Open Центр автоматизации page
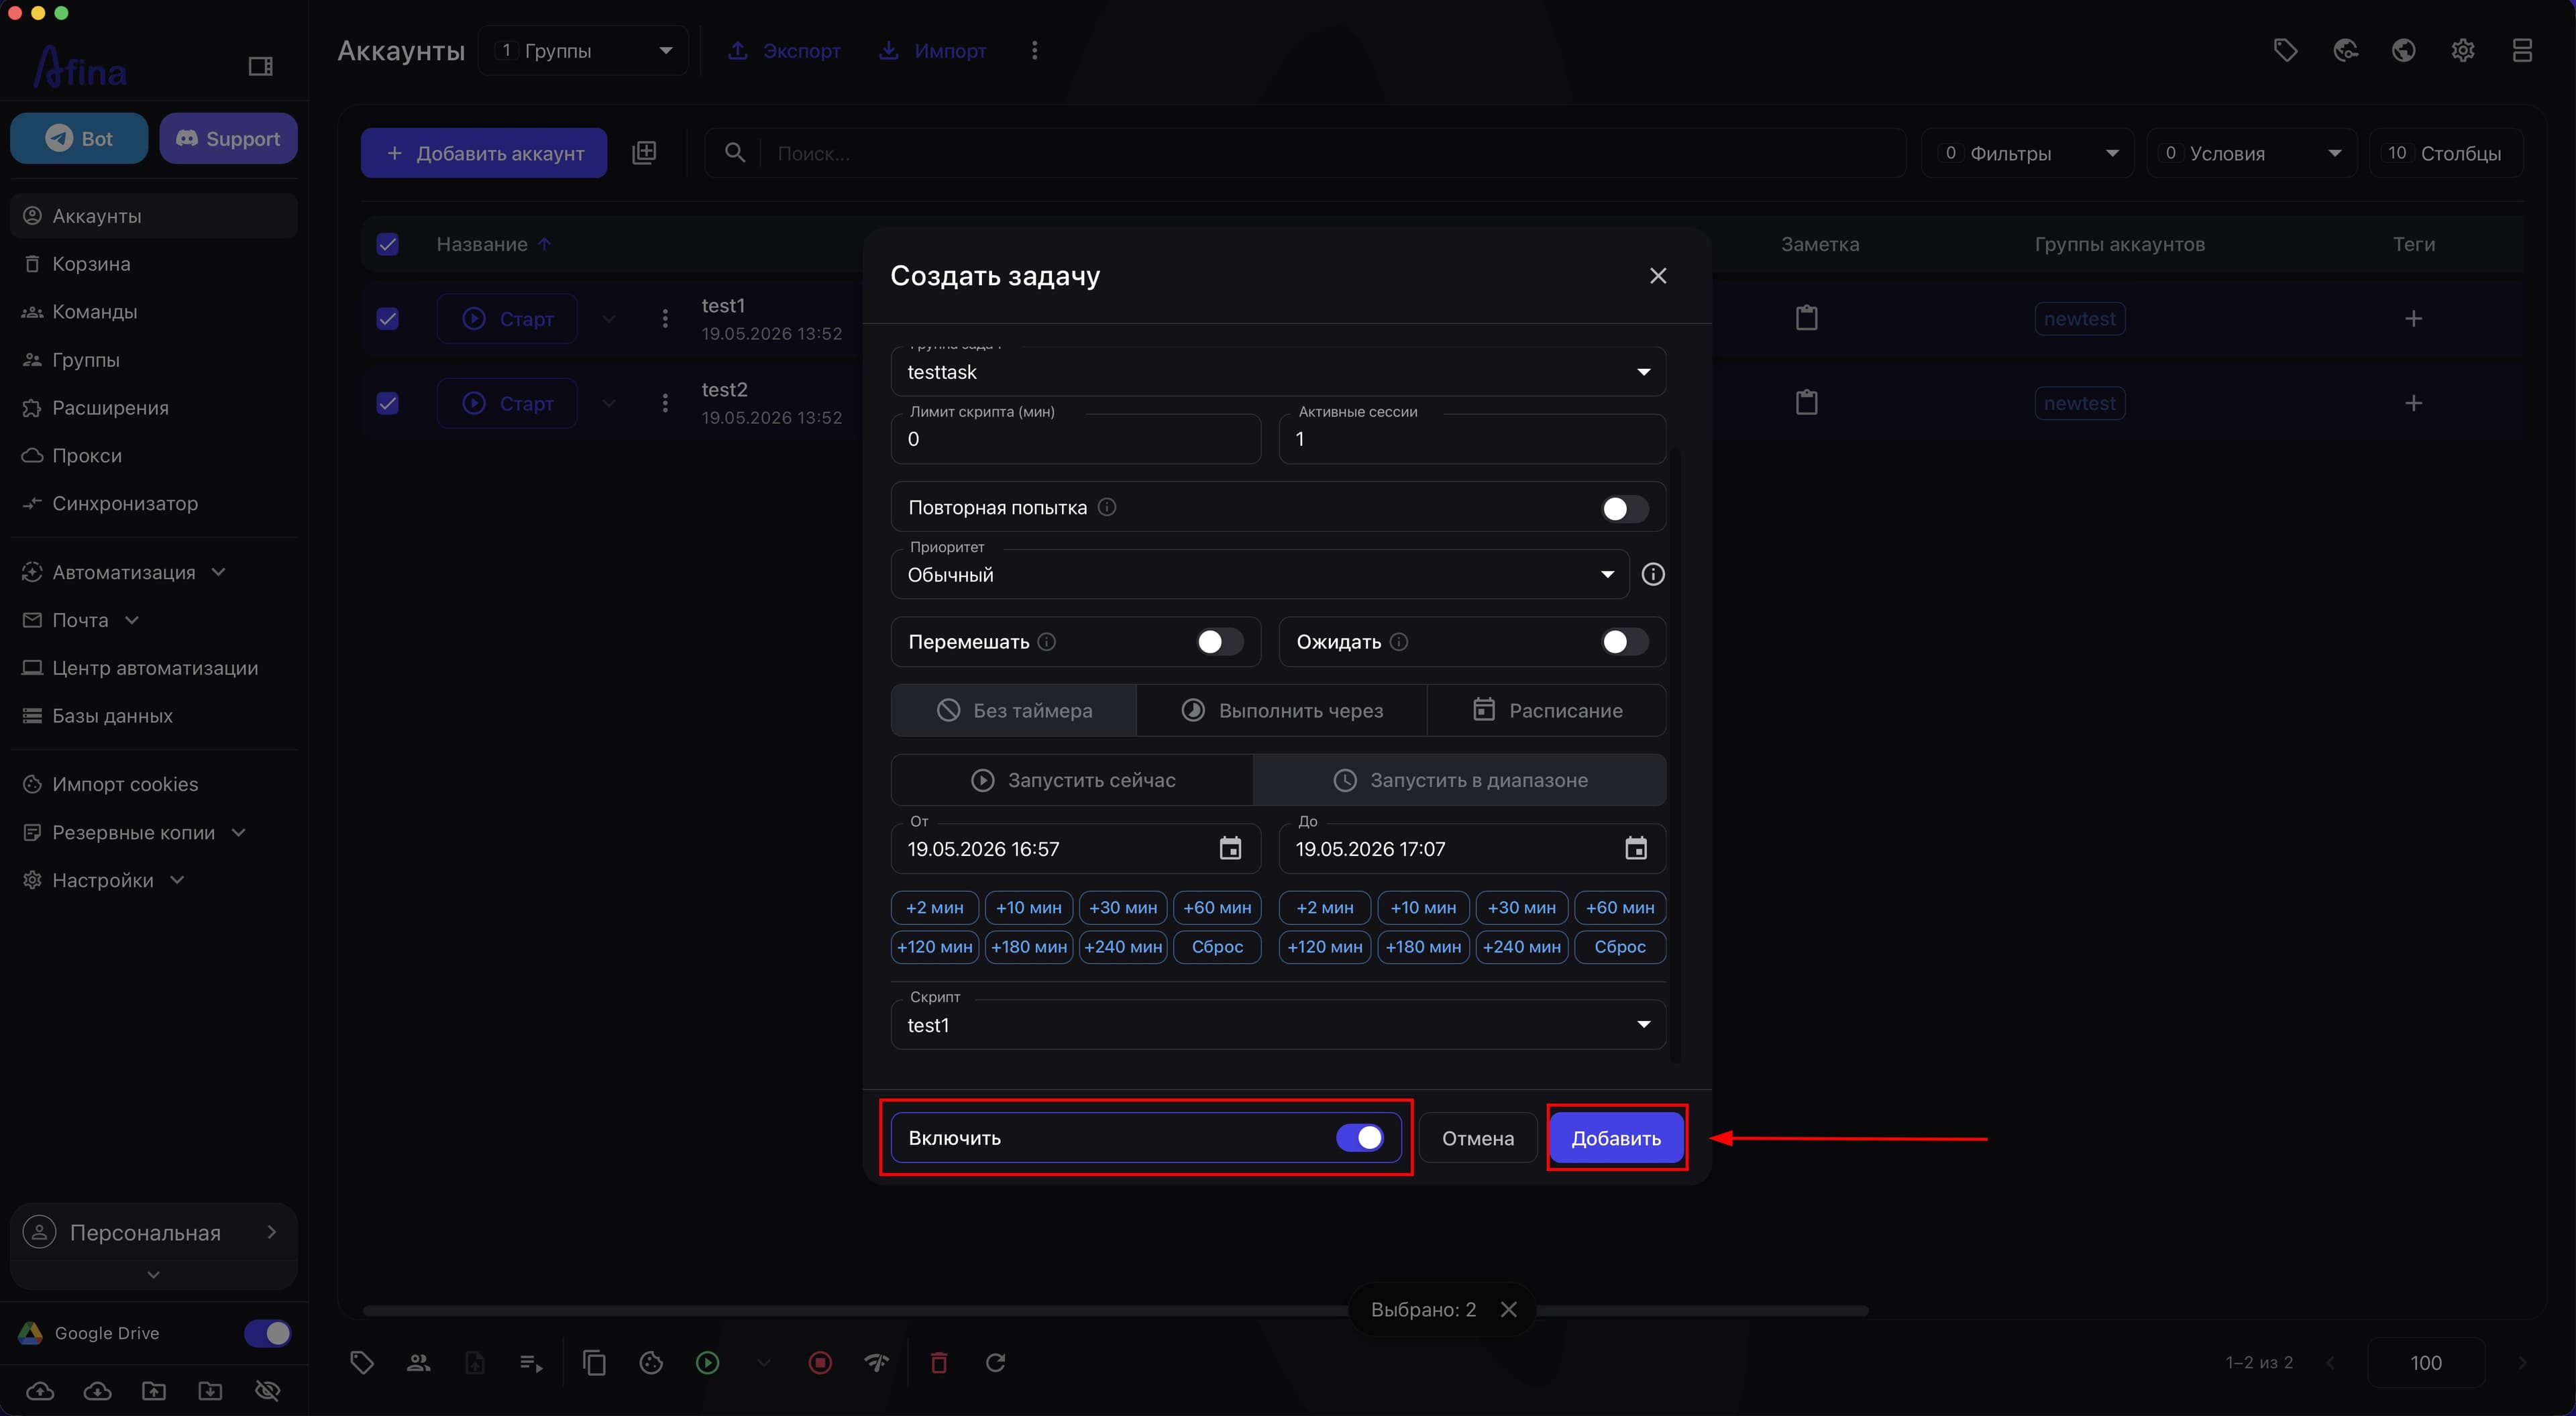2576x1416 pixels. click(154, 668)
